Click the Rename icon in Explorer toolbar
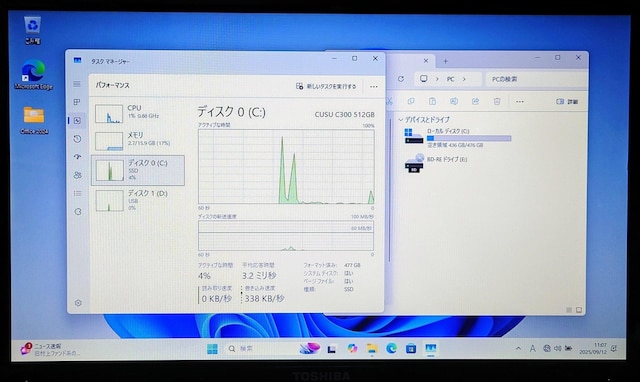The height and width of the screenshot is (382, 640). 454,101
